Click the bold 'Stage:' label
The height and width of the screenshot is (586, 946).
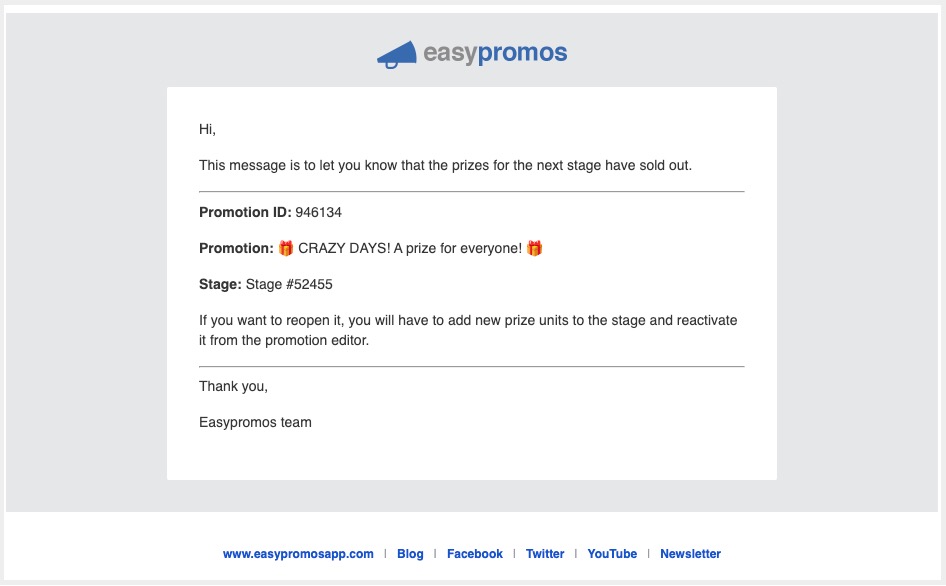[x=220, y=285]
